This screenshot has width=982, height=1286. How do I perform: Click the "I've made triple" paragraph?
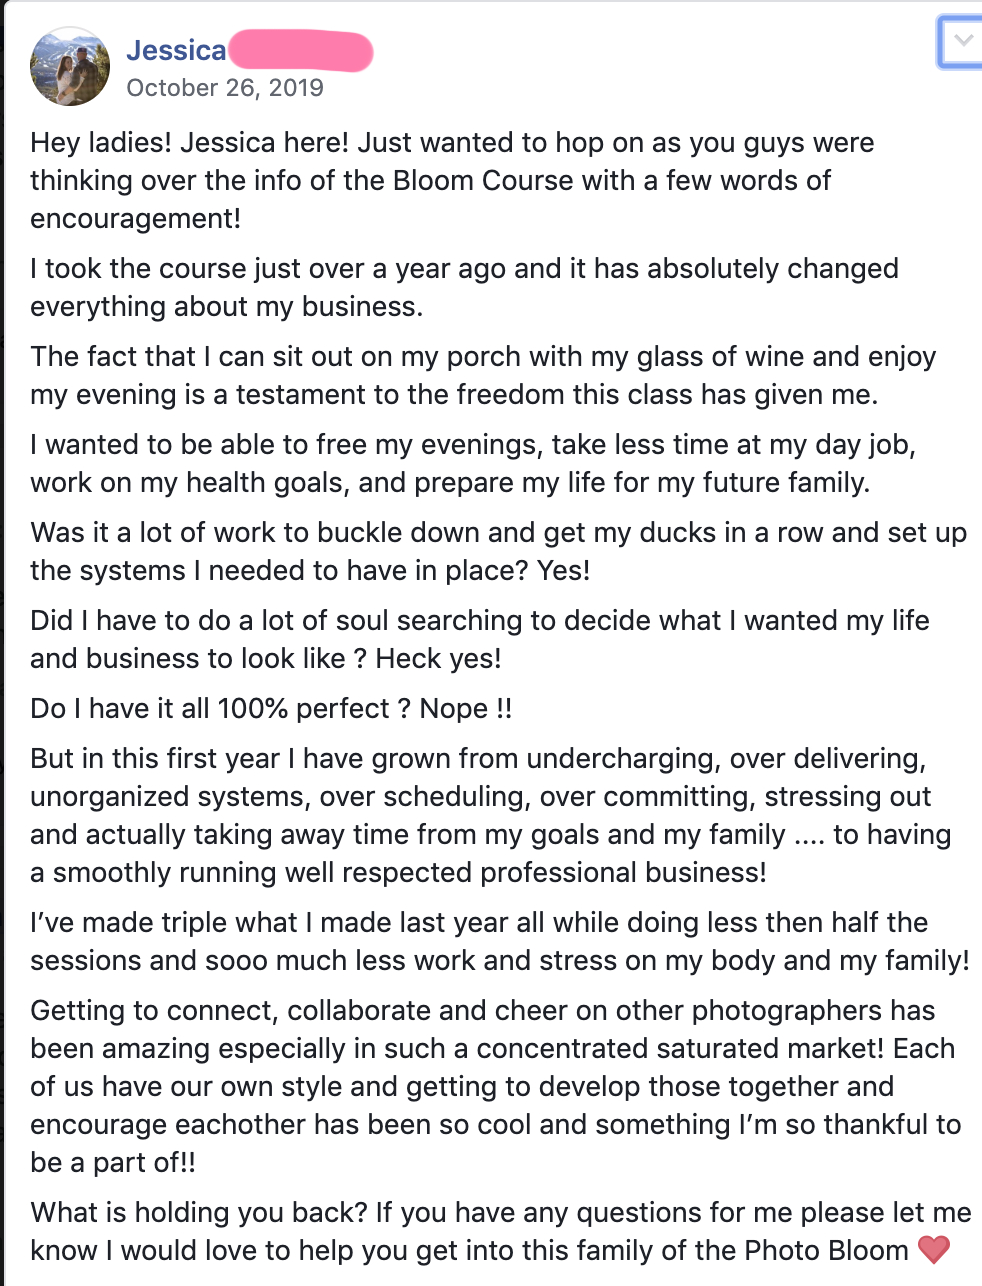(x=499, y=941)
